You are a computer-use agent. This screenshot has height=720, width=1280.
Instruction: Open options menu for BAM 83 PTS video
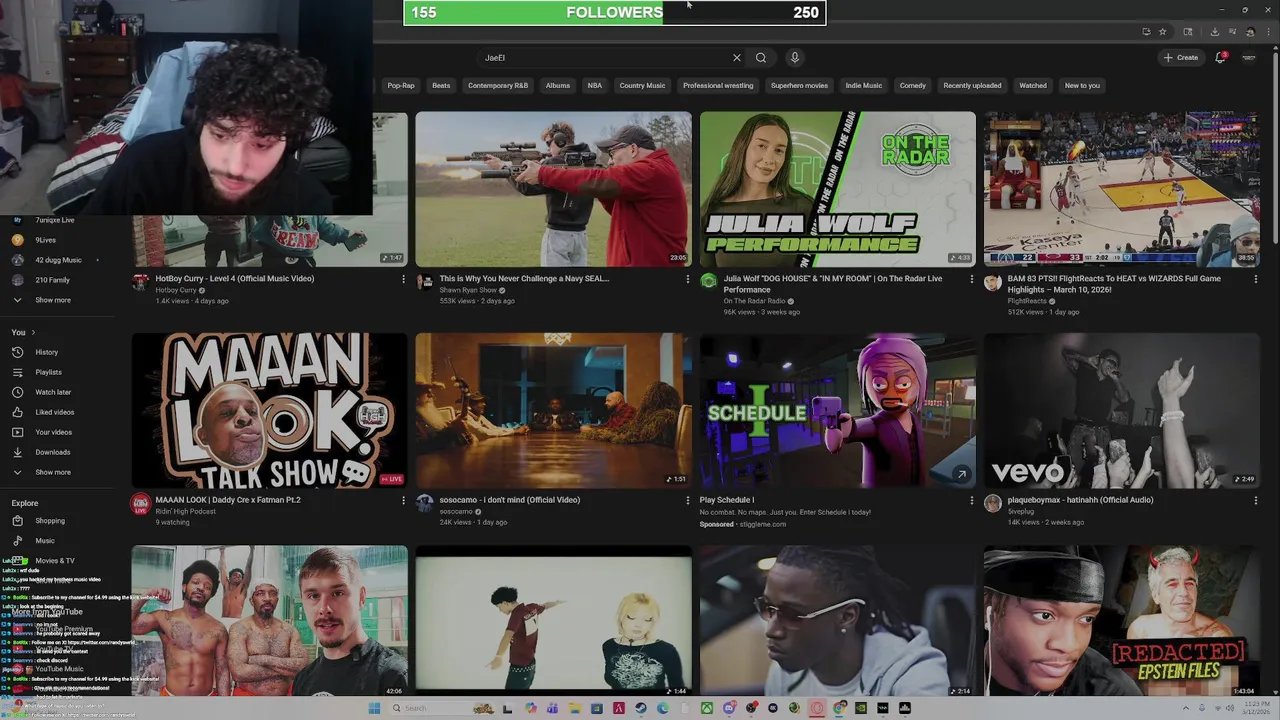click(1256, 280)
